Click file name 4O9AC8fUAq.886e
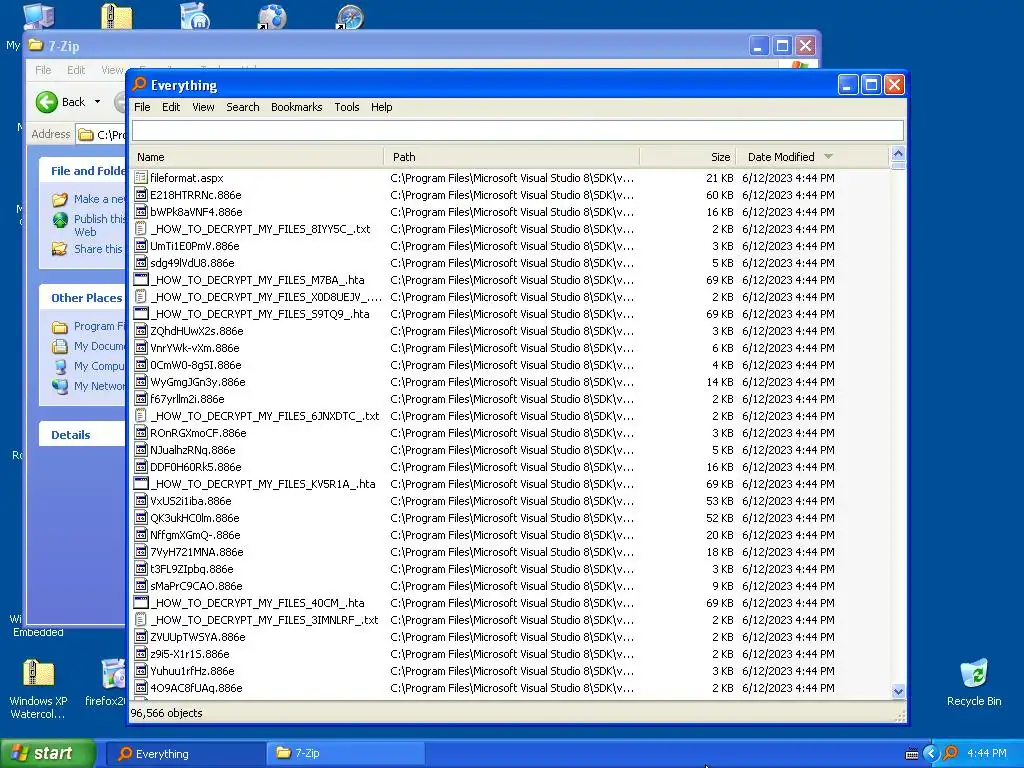Viewport: 1024px width, 768px height. point(196,688)
